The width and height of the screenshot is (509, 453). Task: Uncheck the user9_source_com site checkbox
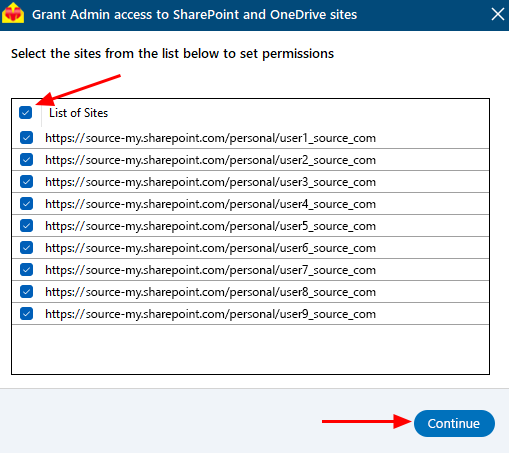point(26,314)
